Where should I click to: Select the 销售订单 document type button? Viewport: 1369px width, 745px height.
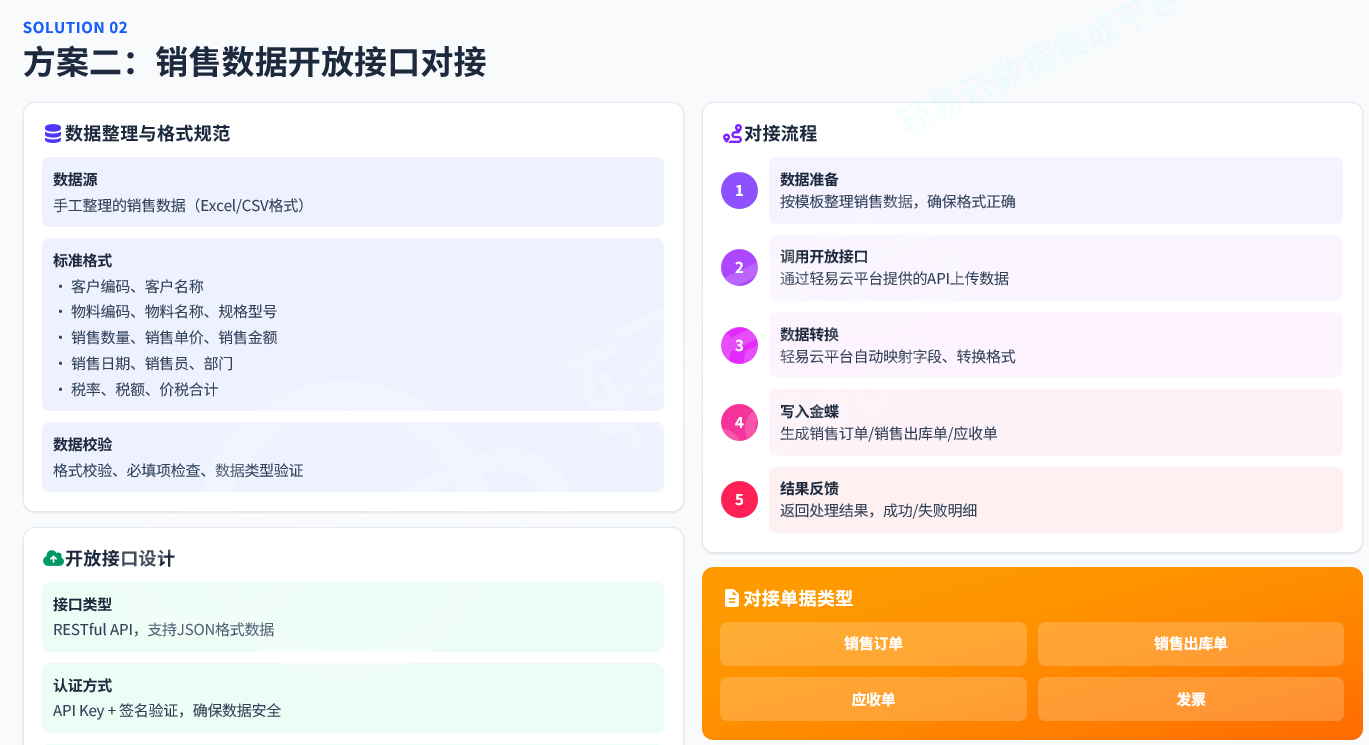[x=873, y=644]
